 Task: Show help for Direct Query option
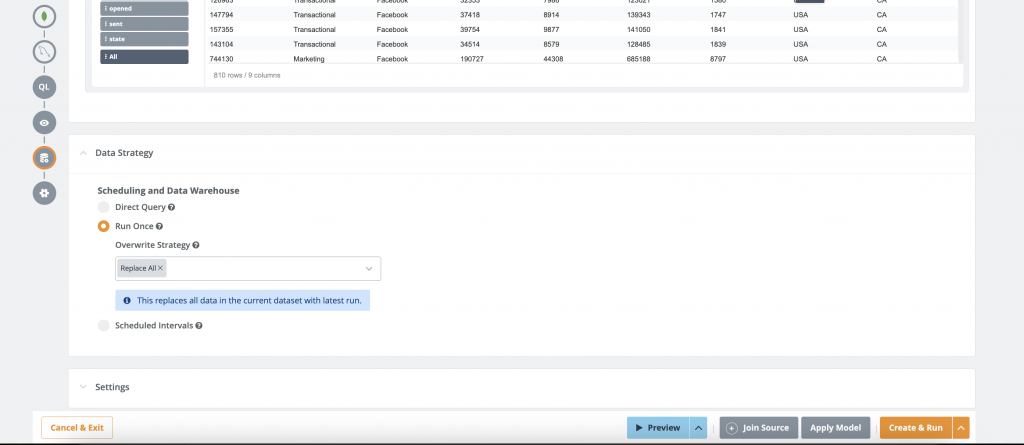[172, 207]
